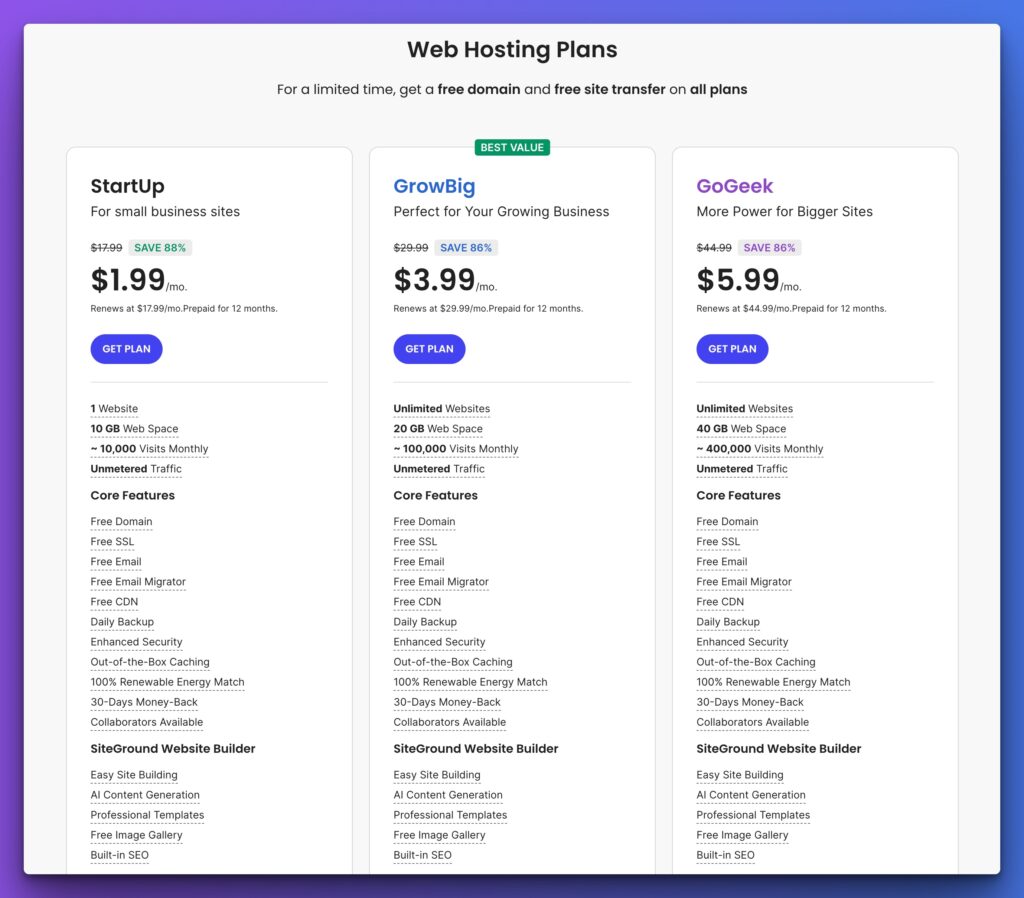Click the StartUp SAVE 88% badge

159,248
